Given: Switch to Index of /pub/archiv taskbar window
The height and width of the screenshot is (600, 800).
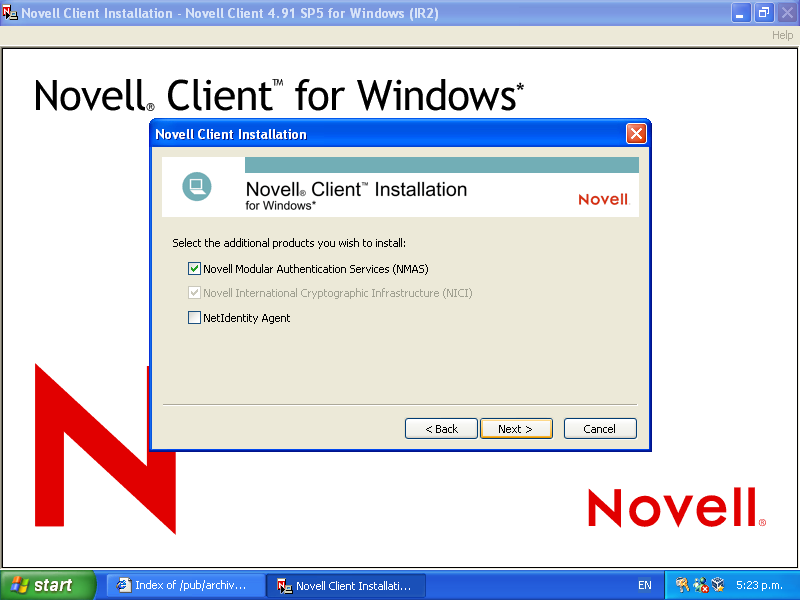Looking at the screenshot, I should click(185, 585).
